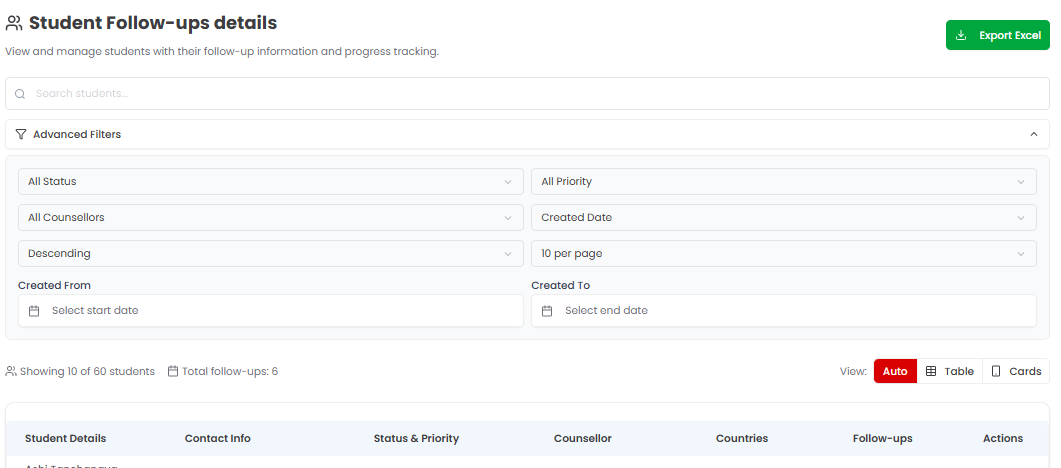Open the Descending sort order dropdown
The width and height of the screenshot is (1061, 468).
[270, 254]
